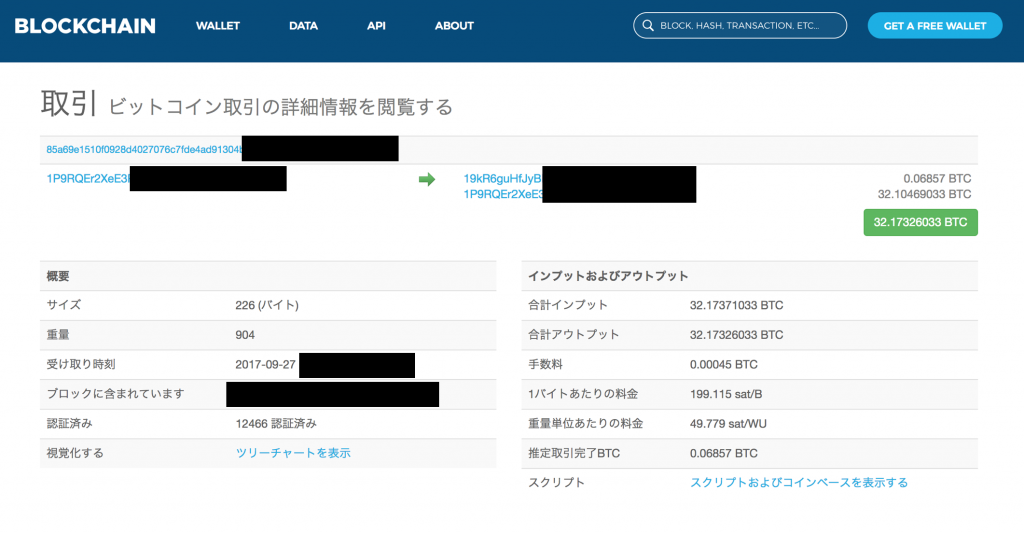This screenshot has height=533, width=1024.
Task: Open the transaction hash link starting 85a69e15
Action: coord(144,150)
